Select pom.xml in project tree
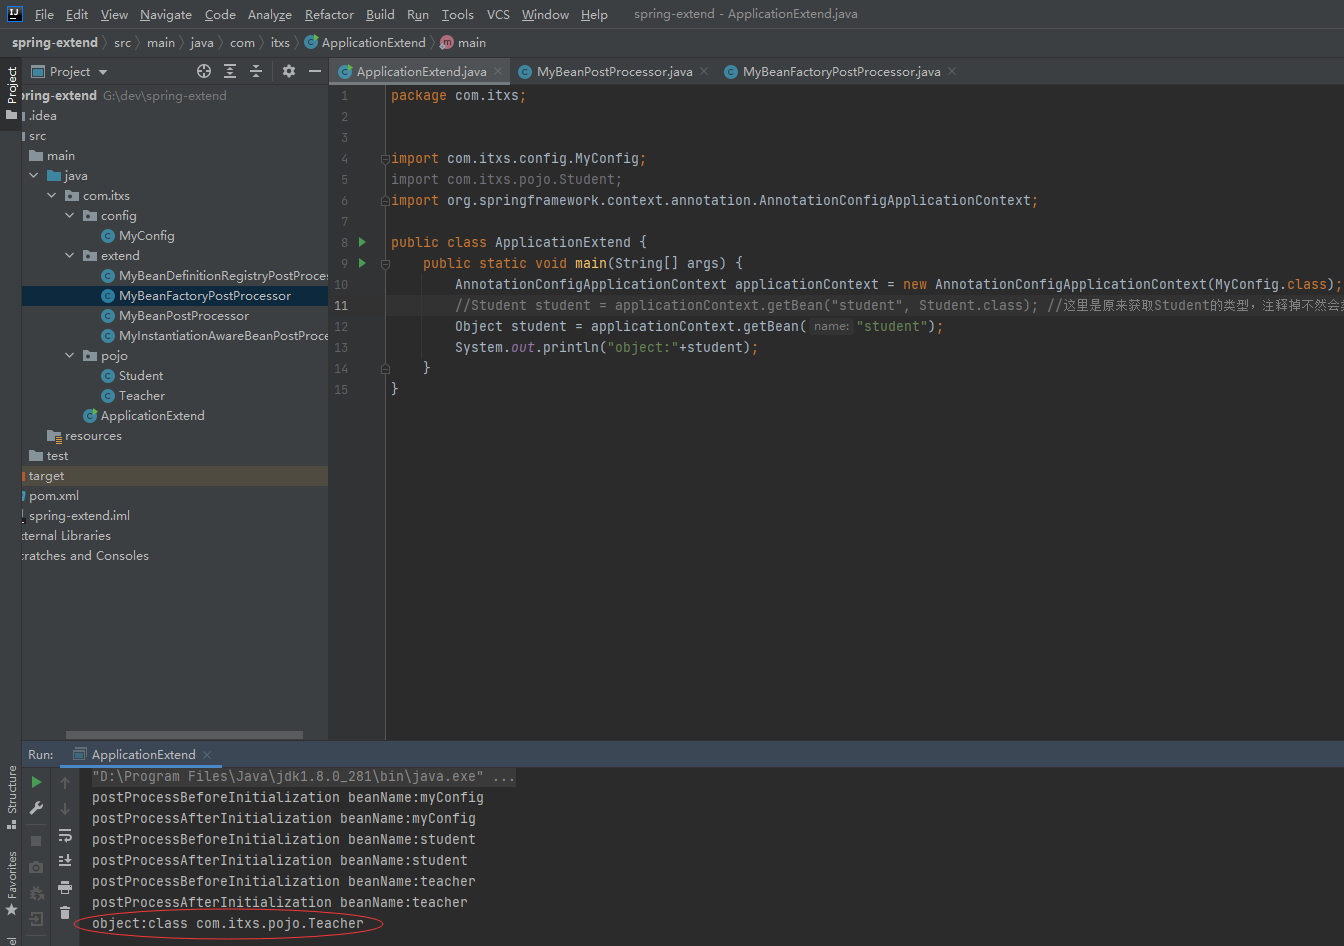This screenshot has height=946, width=1344. (x=53, y=496)
